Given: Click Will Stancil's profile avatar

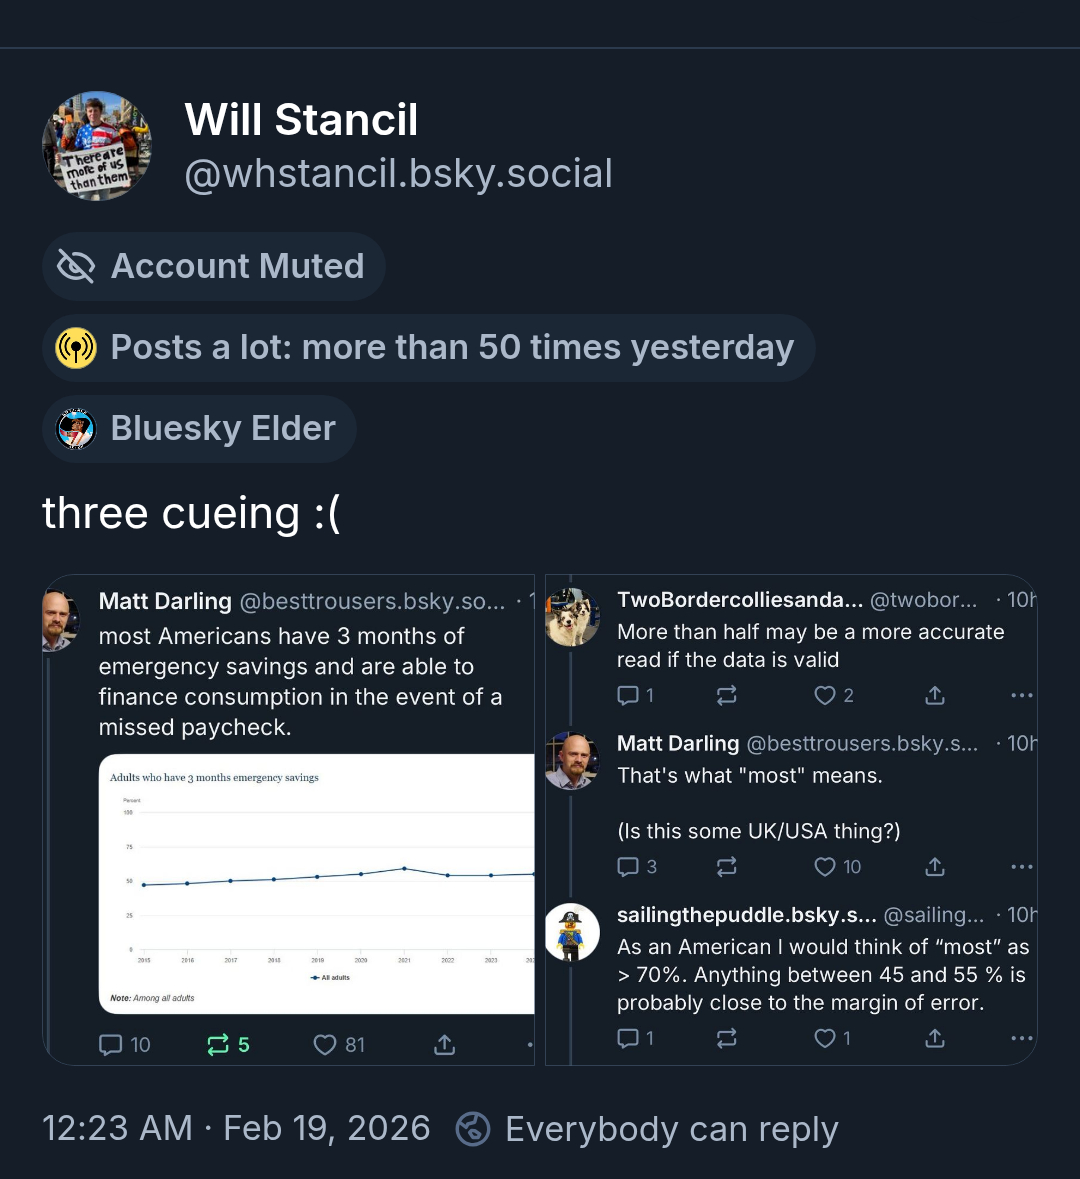Looking at the screenshot, I should (x=97, y=146).
